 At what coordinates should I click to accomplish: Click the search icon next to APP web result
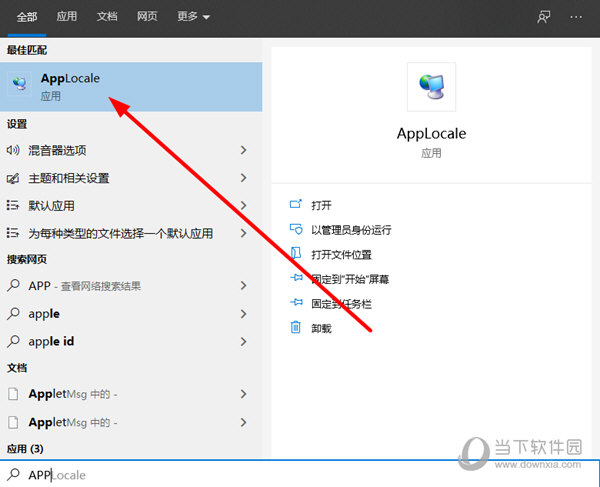[x=13, y=285]
